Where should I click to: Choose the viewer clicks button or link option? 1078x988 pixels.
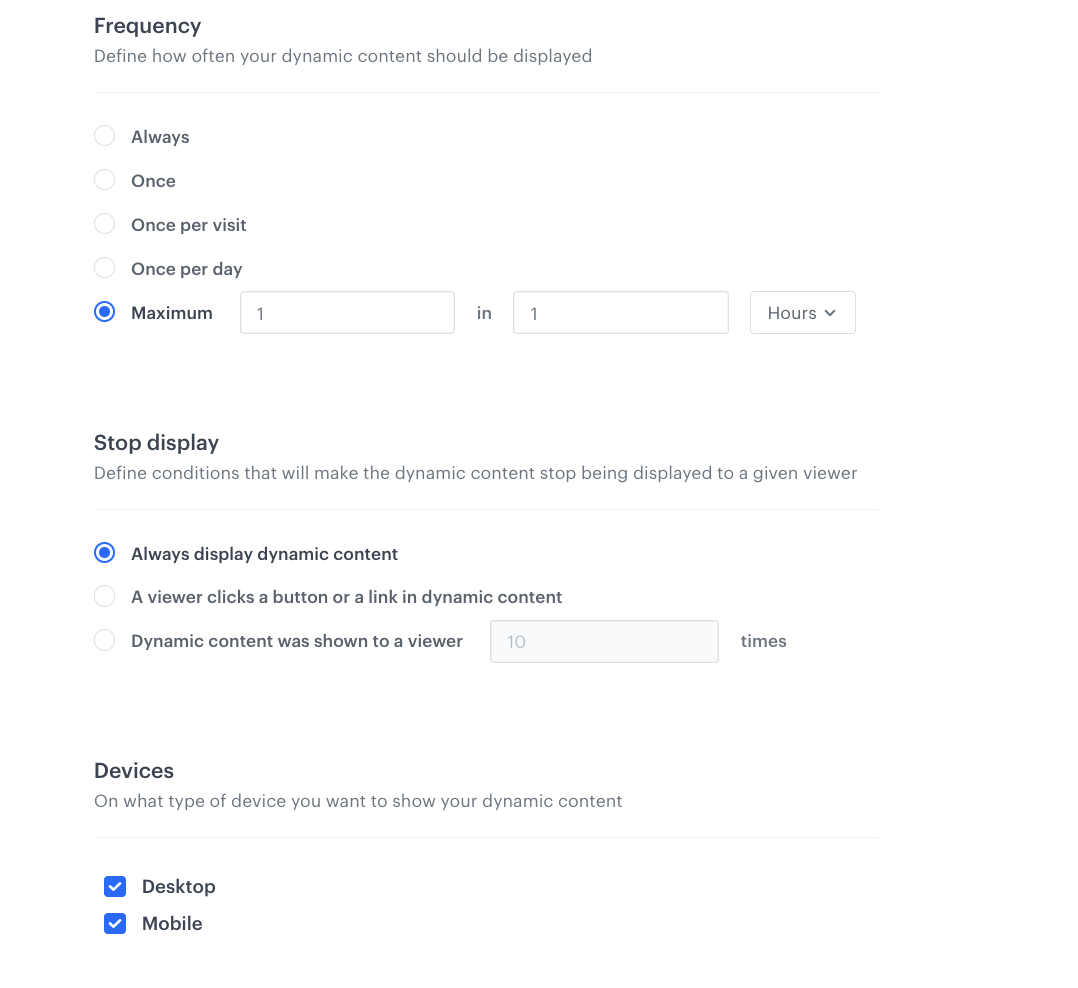click(105, 597)
